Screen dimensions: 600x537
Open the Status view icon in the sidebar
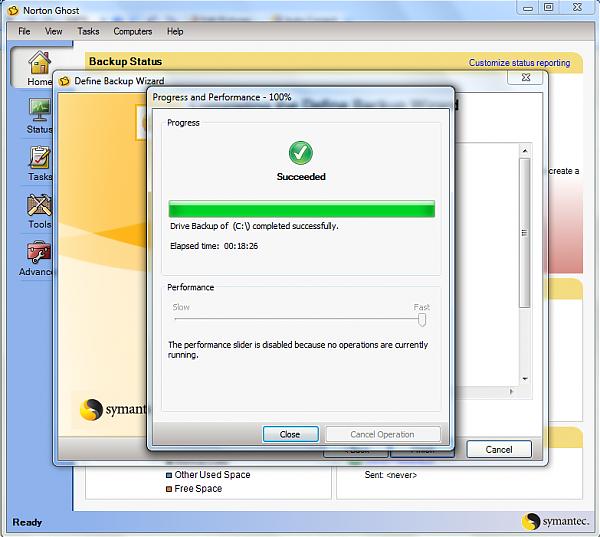pos(39,110)
